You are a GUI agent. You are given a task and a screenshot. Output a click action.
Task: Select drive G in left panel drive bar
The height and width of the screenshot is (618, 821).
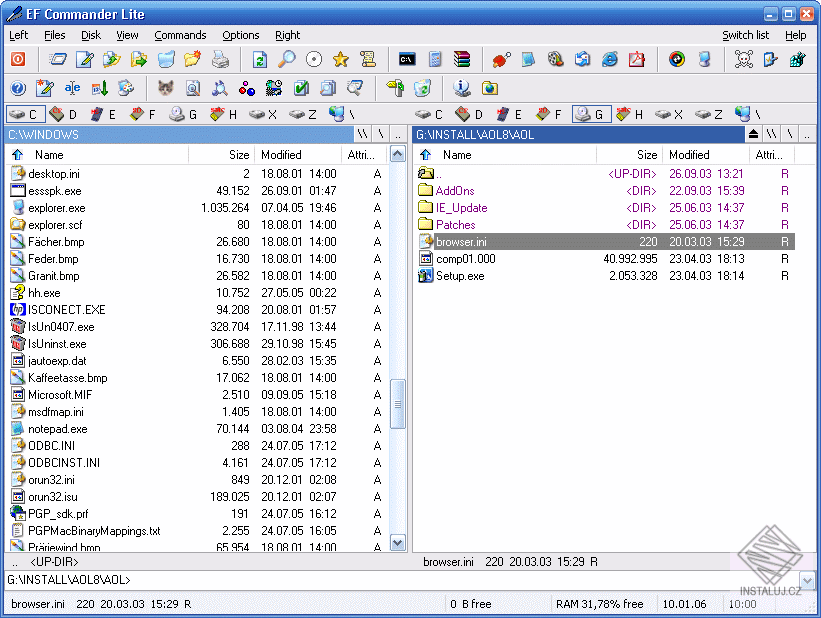(183, 114)
